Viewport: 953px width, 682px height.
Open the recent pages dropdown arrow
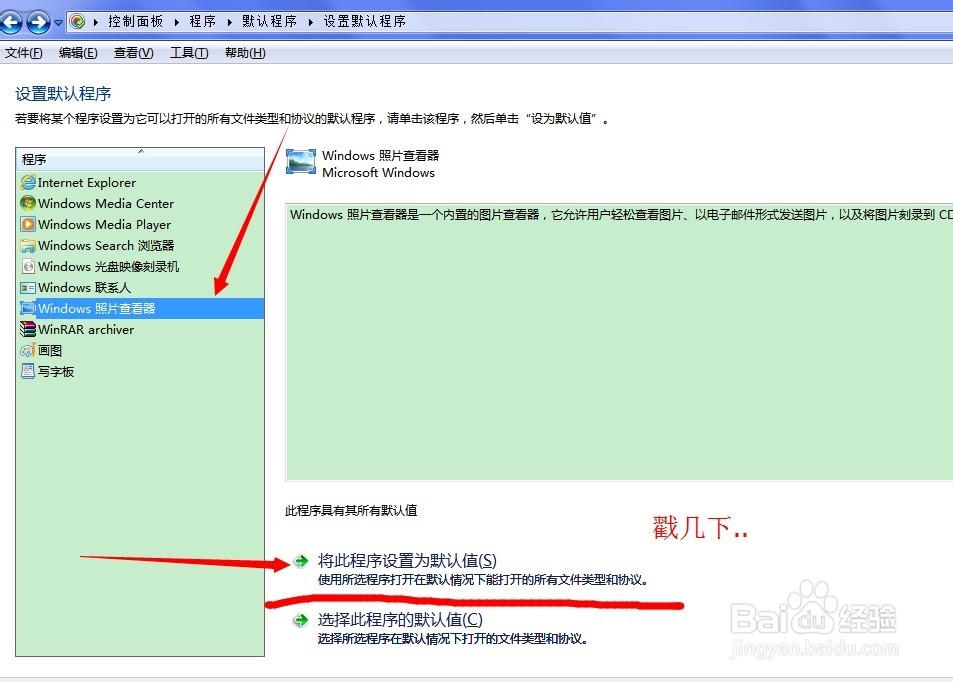58,22
